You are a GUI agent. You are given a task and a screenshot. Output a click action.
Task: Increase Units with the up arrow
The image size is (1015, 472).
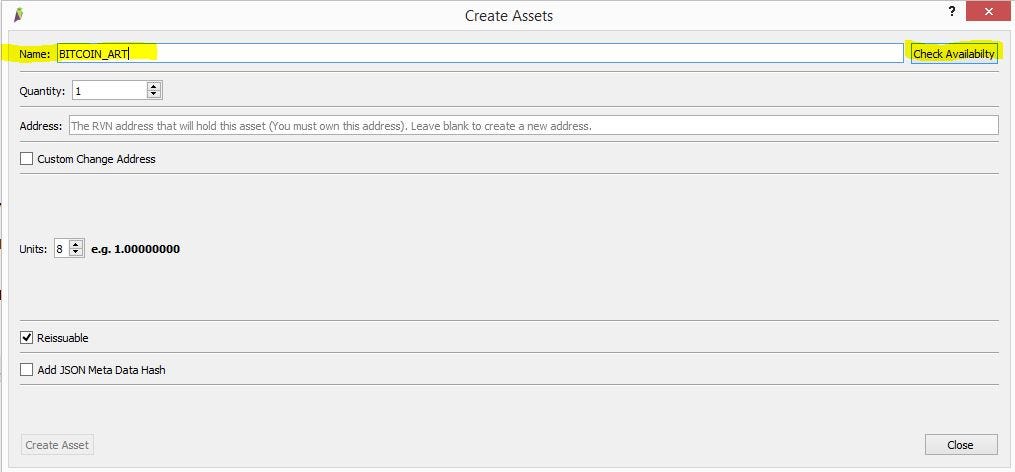pos(76,245)
